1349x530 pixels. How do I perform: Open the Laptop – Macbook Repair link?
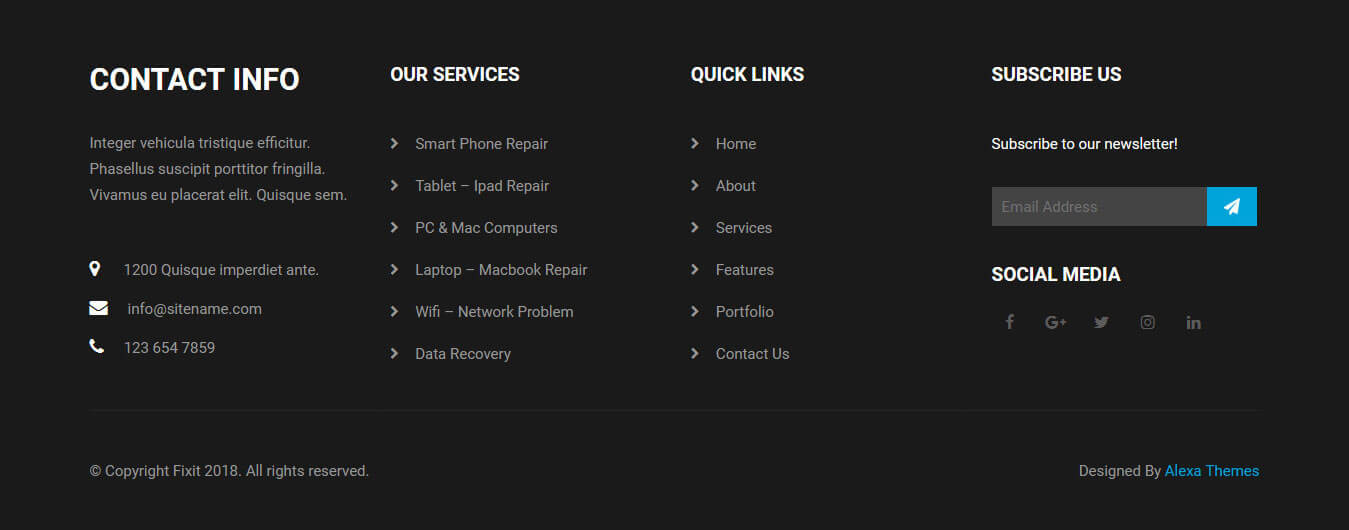[x=501, y=270]
